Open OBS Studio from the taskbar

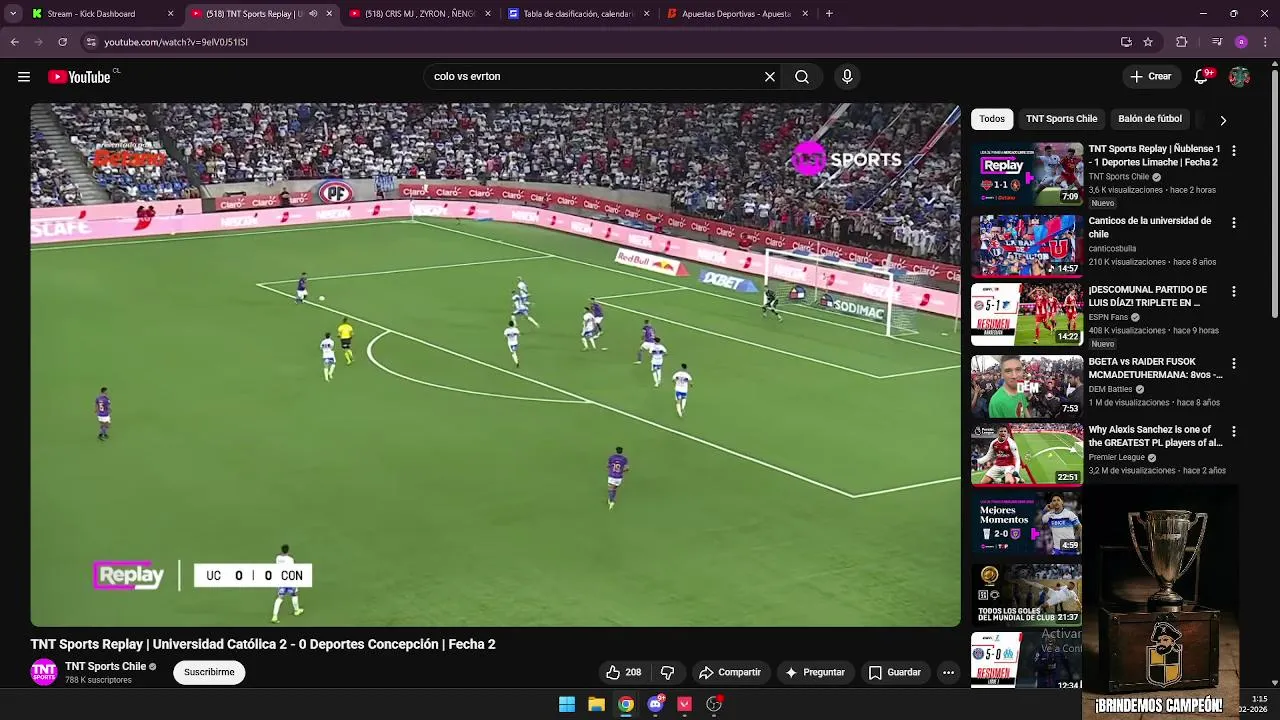click(x=714, y=704)
